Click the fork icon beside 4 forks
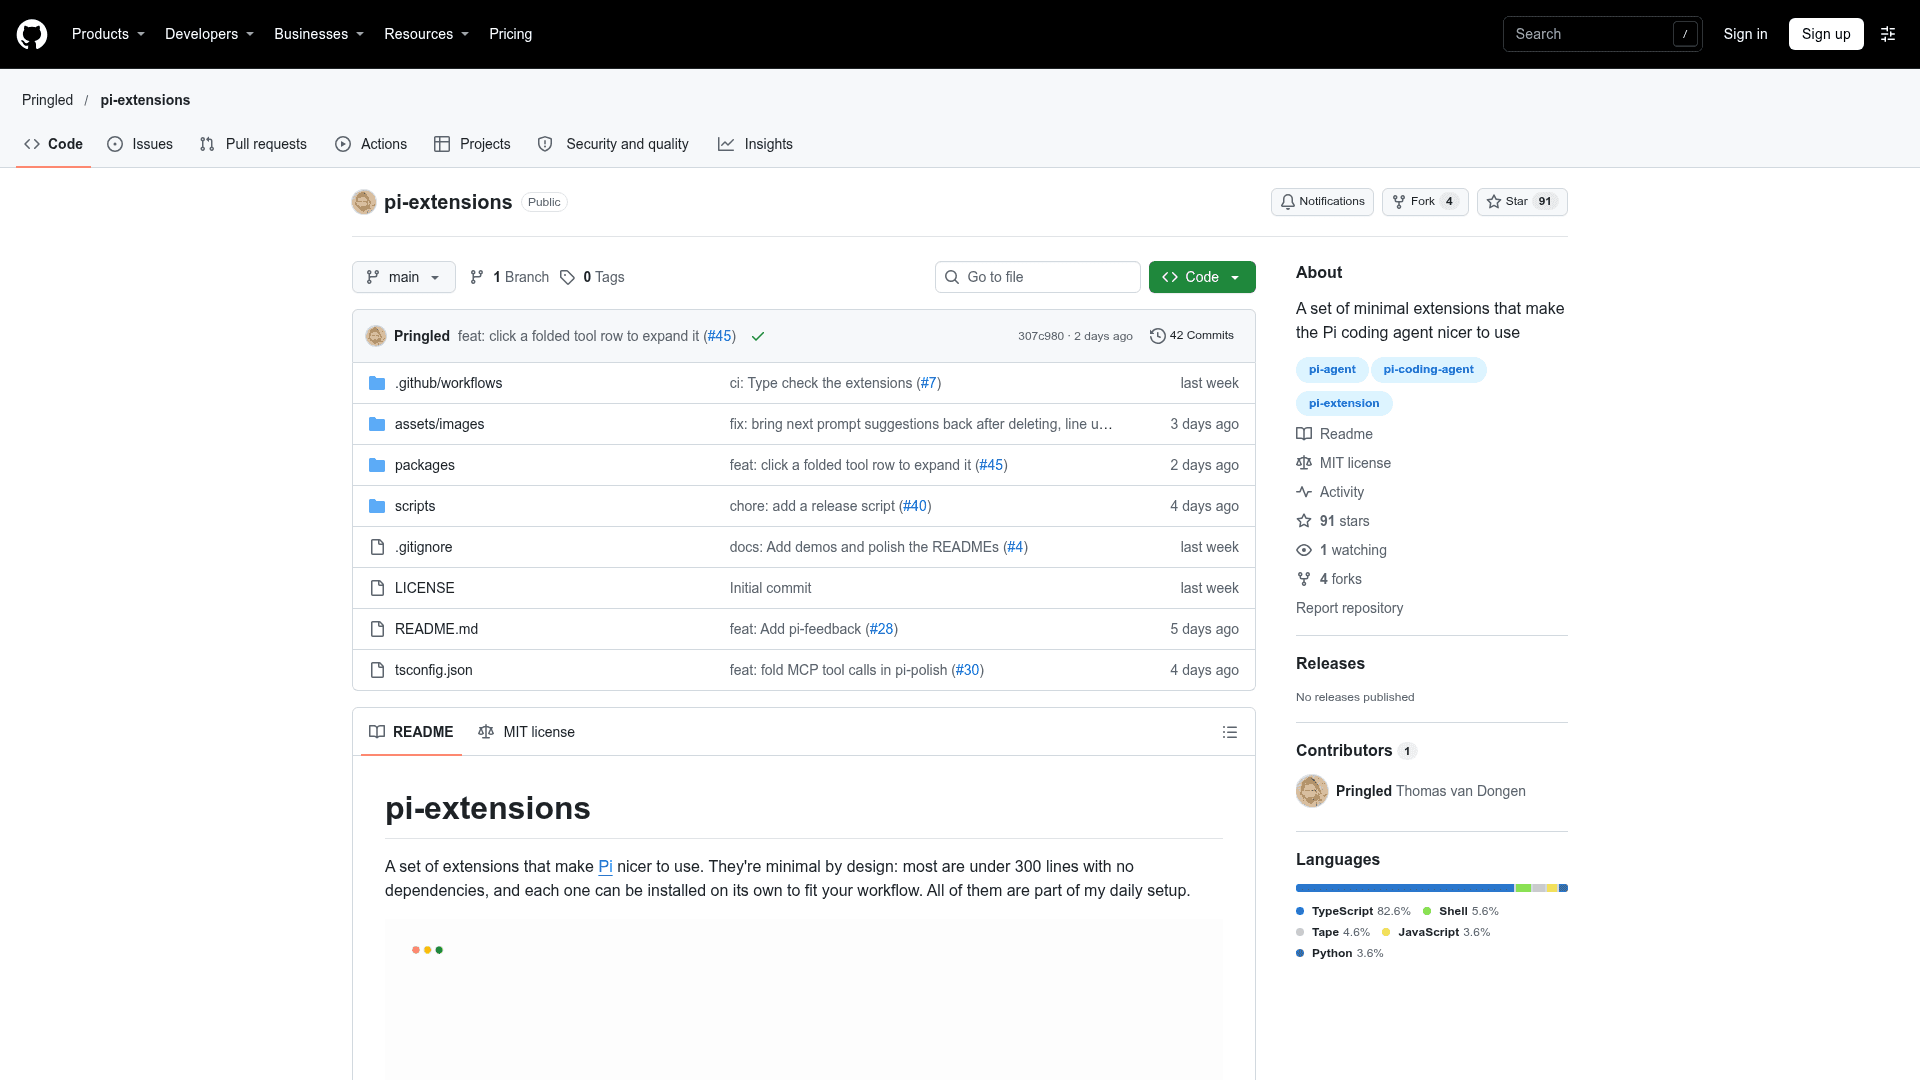This screenshot has width=1920, height=1080. point(1304,579)
